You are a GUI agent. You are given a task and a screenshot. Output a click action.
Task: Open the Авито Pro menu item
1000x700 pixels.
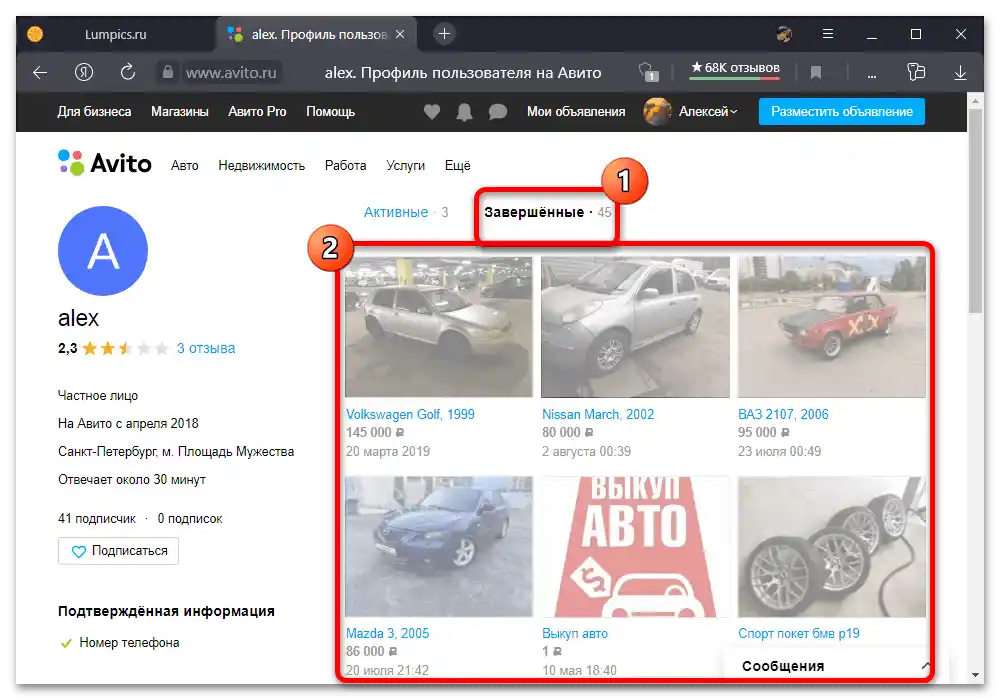coord(257,112)
